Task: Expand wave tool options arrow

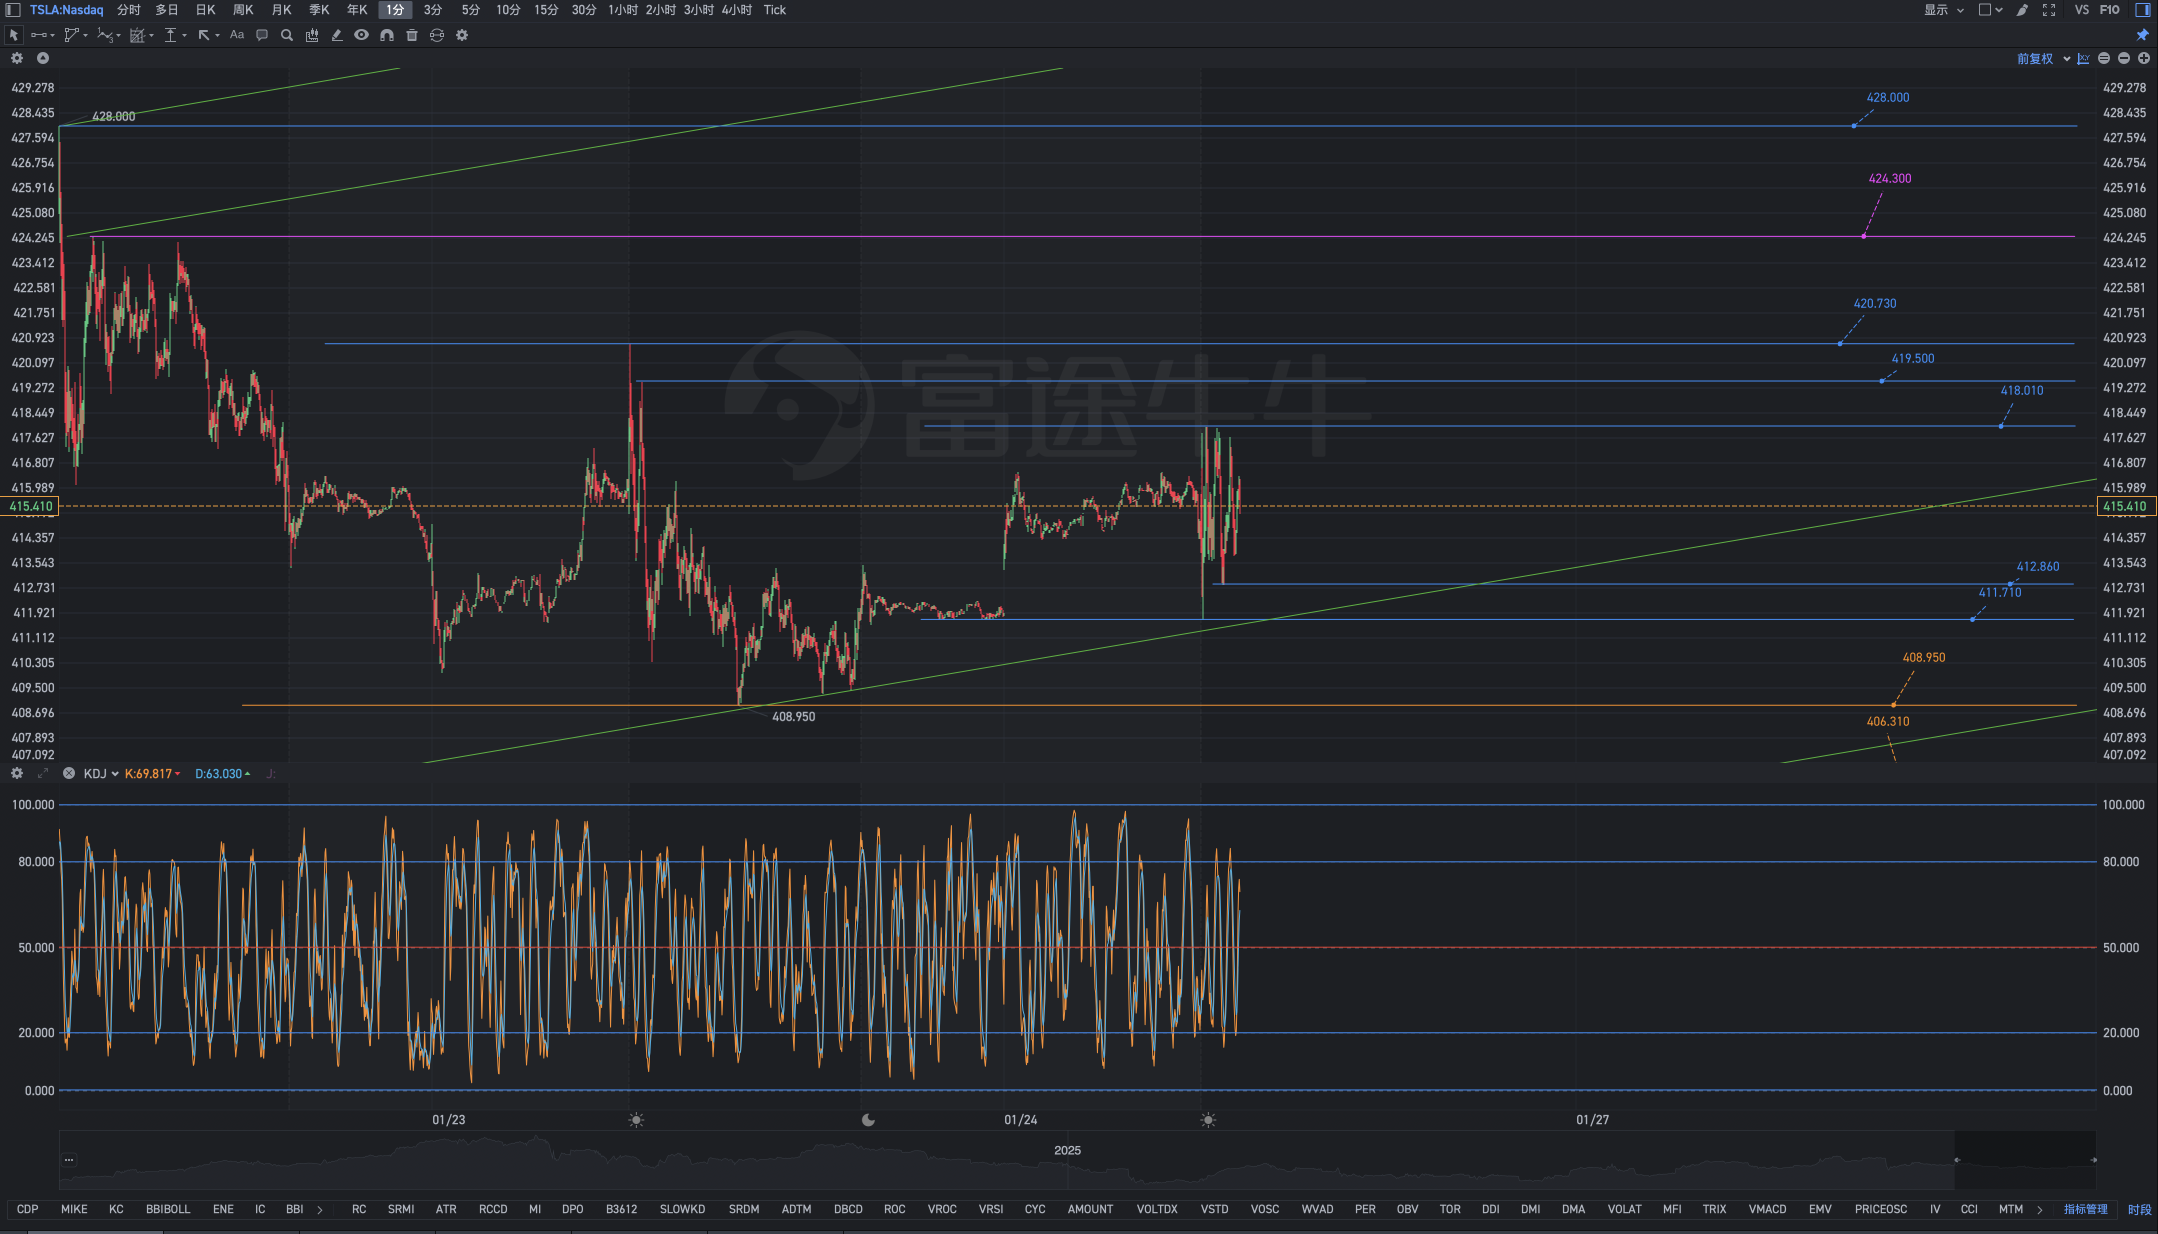Action: [x=118, y=35]
